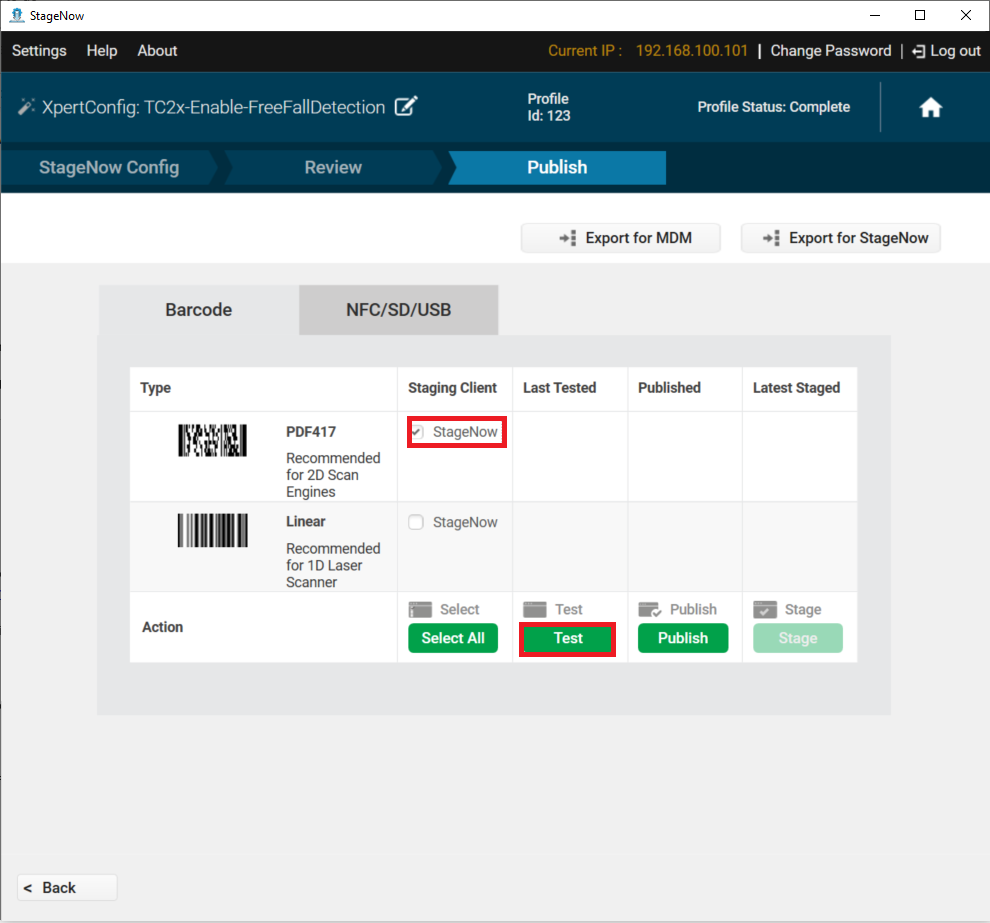Image resolution: width=990 pixels, height=923 pixels.
Task: Click the green Test button
Action: [568, 638]
